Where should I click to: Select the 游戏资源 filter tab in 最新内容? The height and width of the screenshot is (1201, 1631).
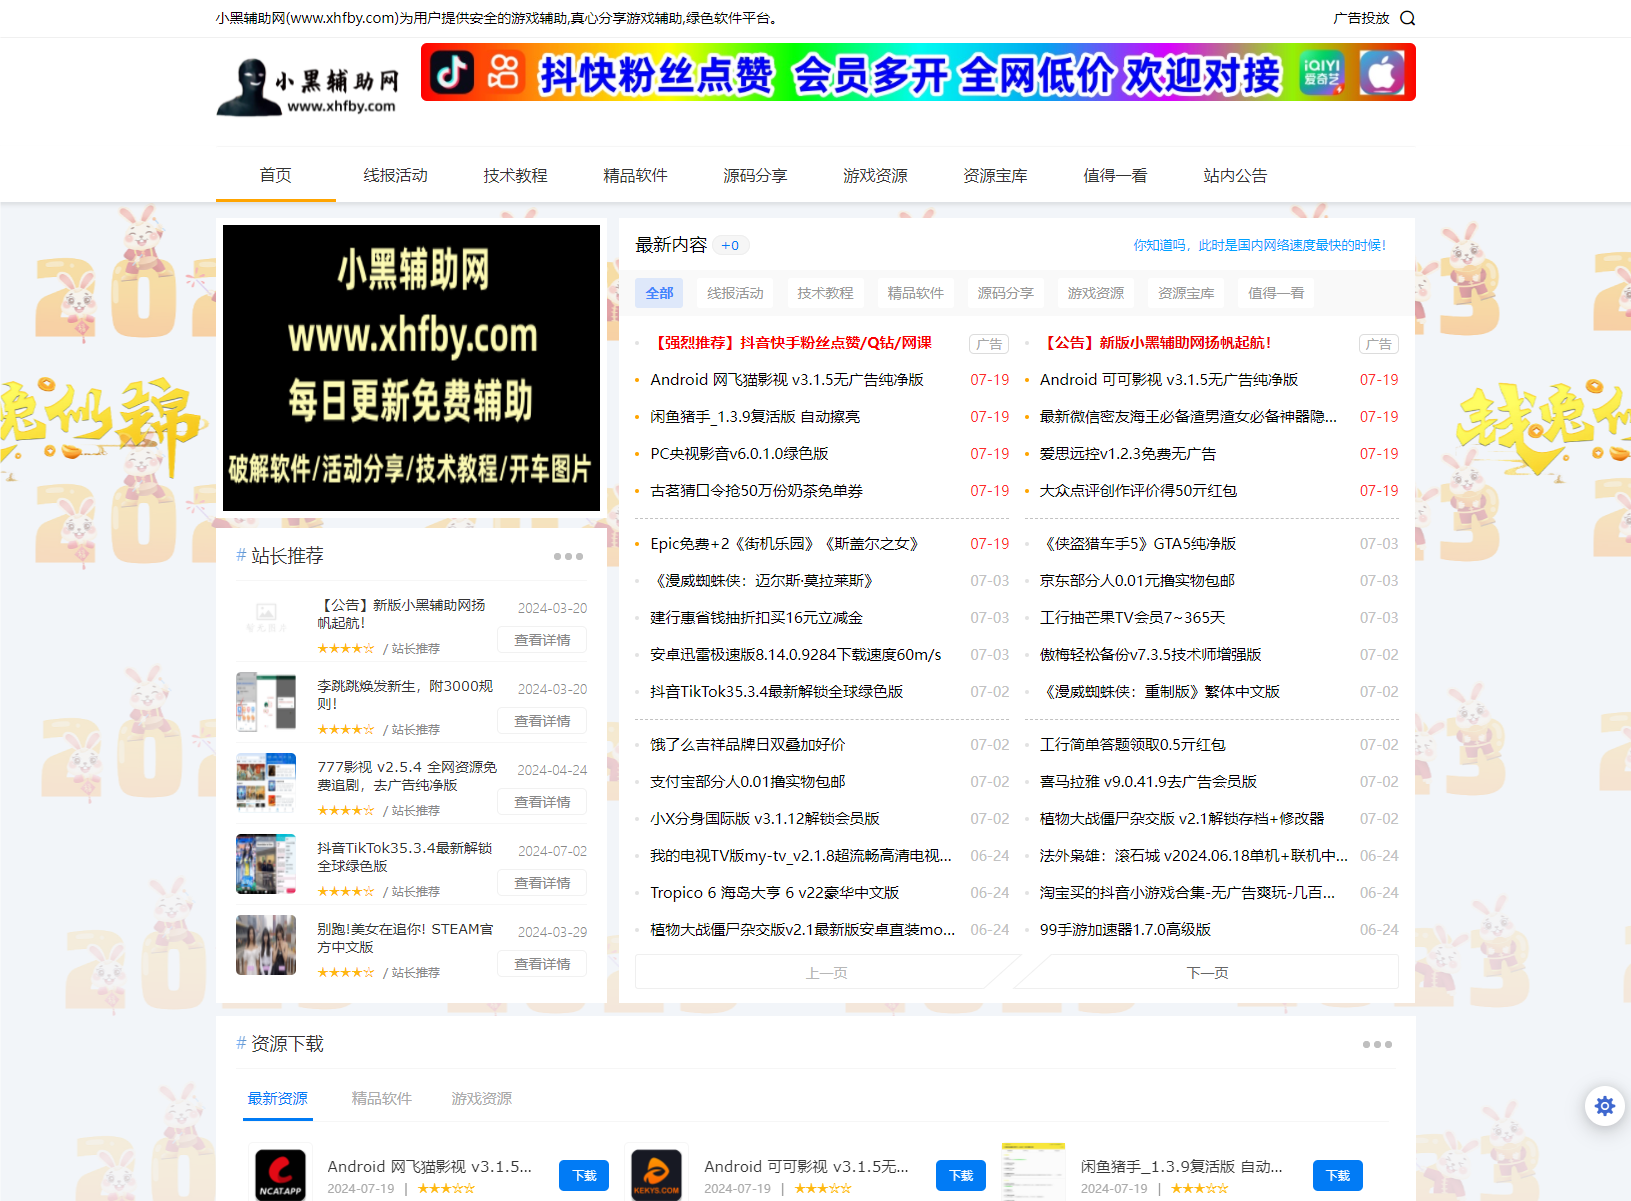pyautogui.click(x=1095, y=293)
